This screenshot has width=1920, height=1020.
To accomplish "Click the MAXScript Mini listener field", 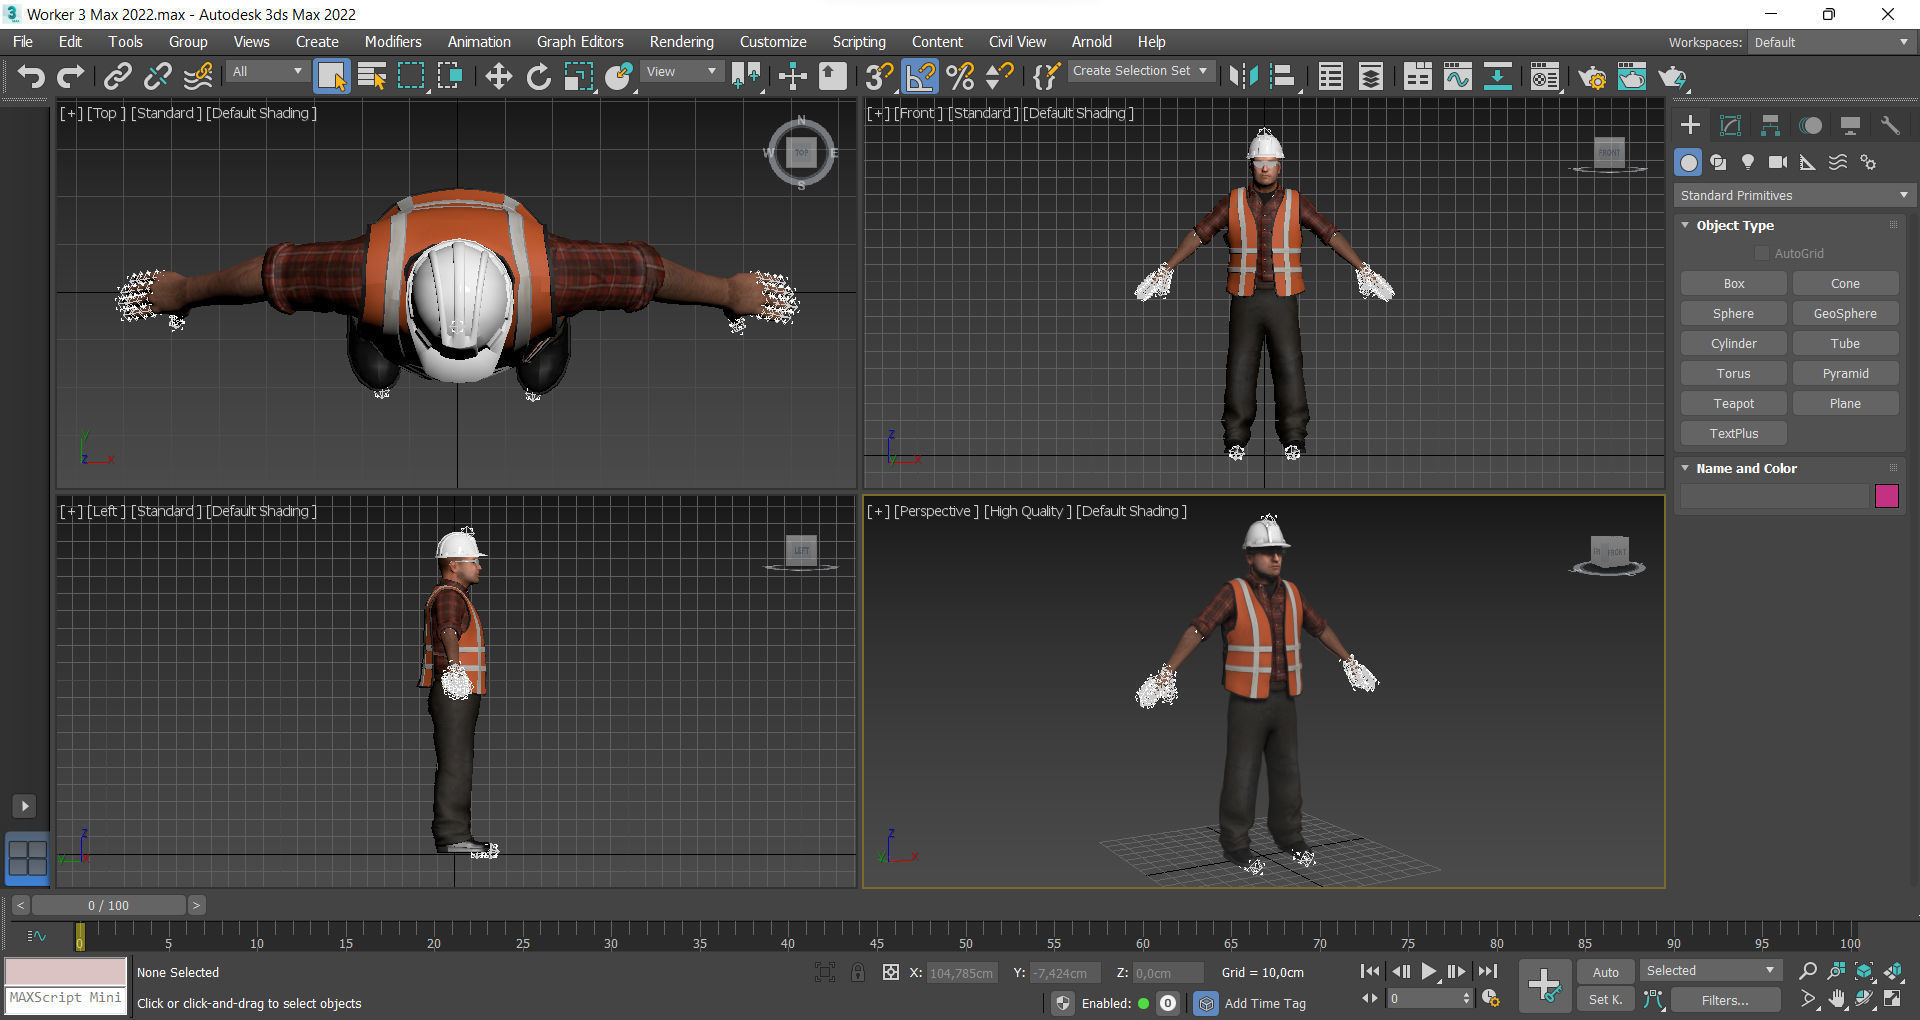I will [x=66, y=999].
